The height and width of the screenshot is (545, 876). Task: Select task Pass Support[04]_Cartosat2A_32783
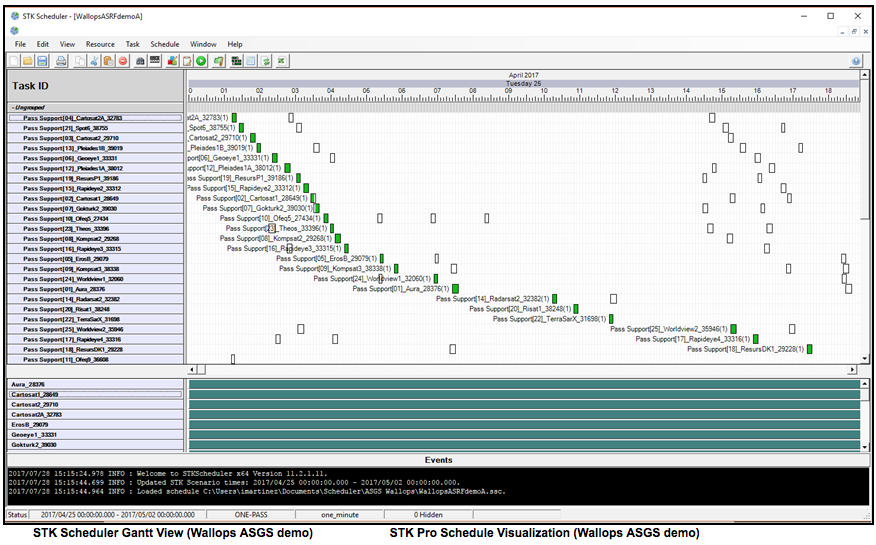click(96, 118)
